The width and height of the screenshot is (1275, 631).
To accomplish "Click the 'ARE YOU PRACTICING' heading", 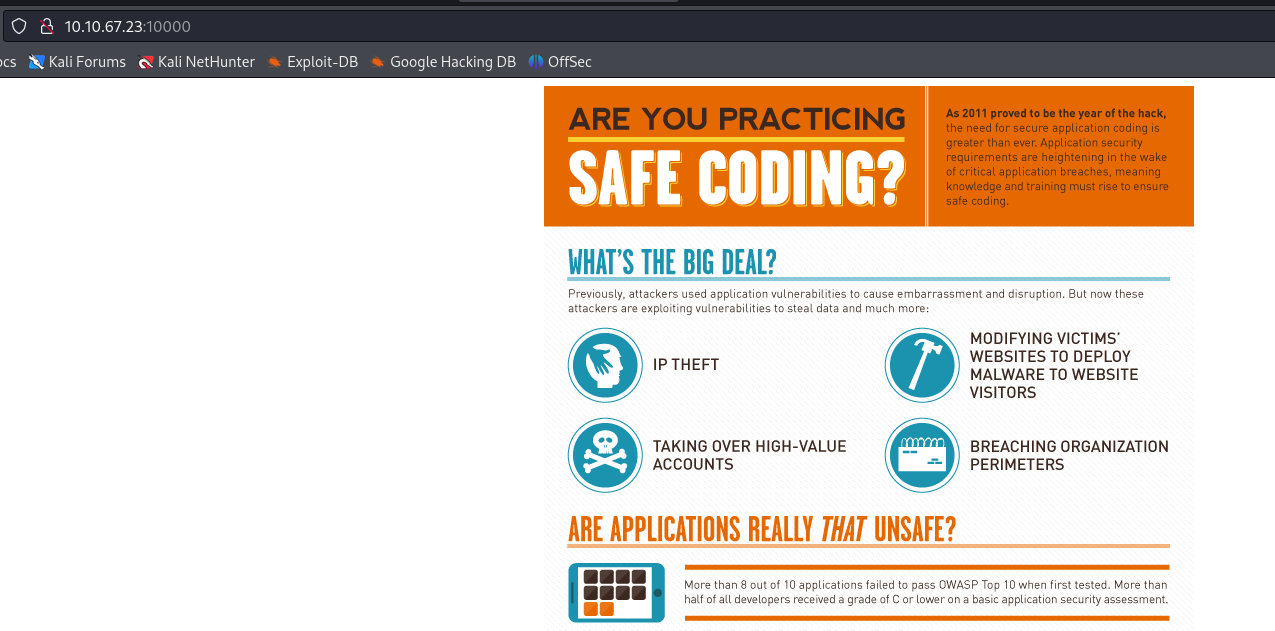I will [x=737, y=119].
